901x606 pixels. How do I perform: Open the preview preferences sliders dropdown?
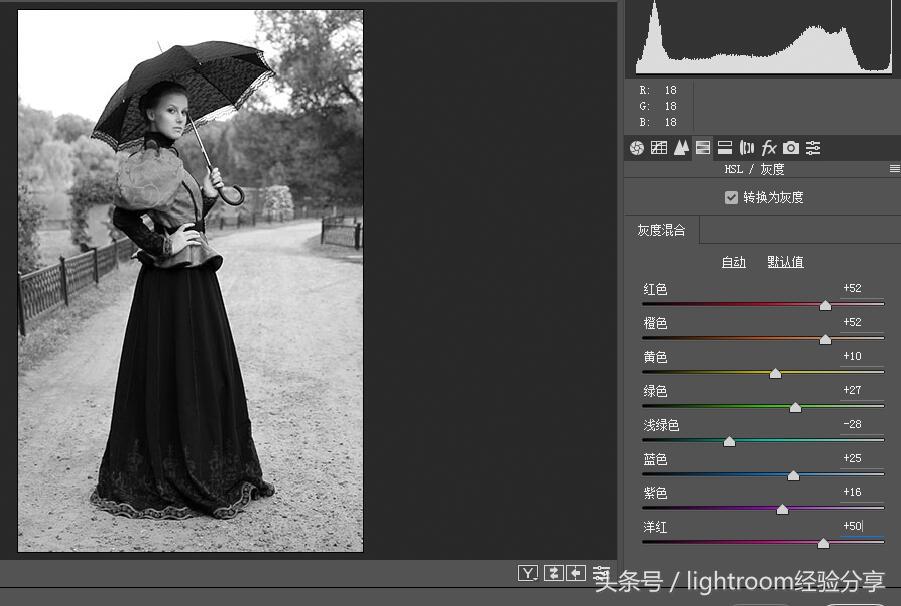[x=601, y=572]
